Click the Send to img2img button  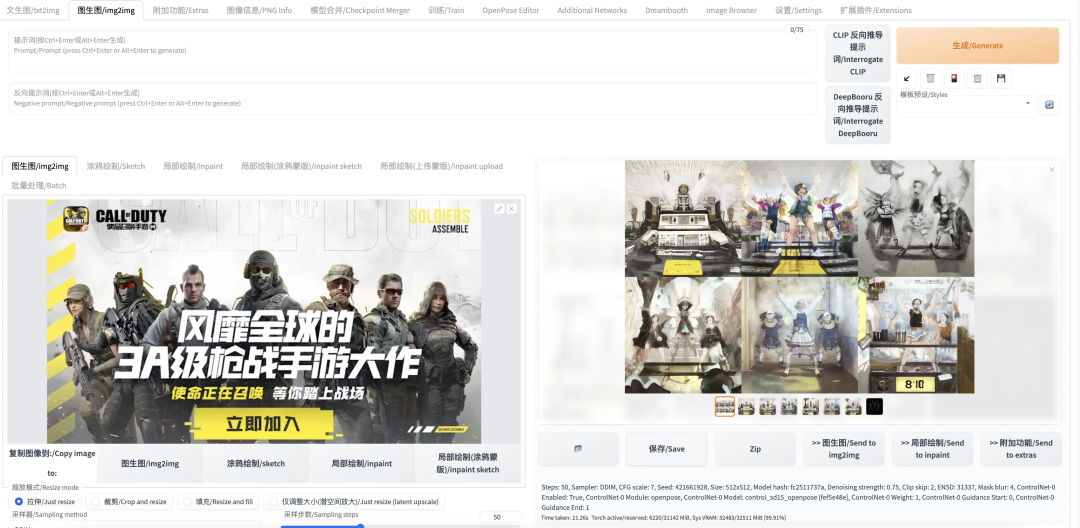844,449
